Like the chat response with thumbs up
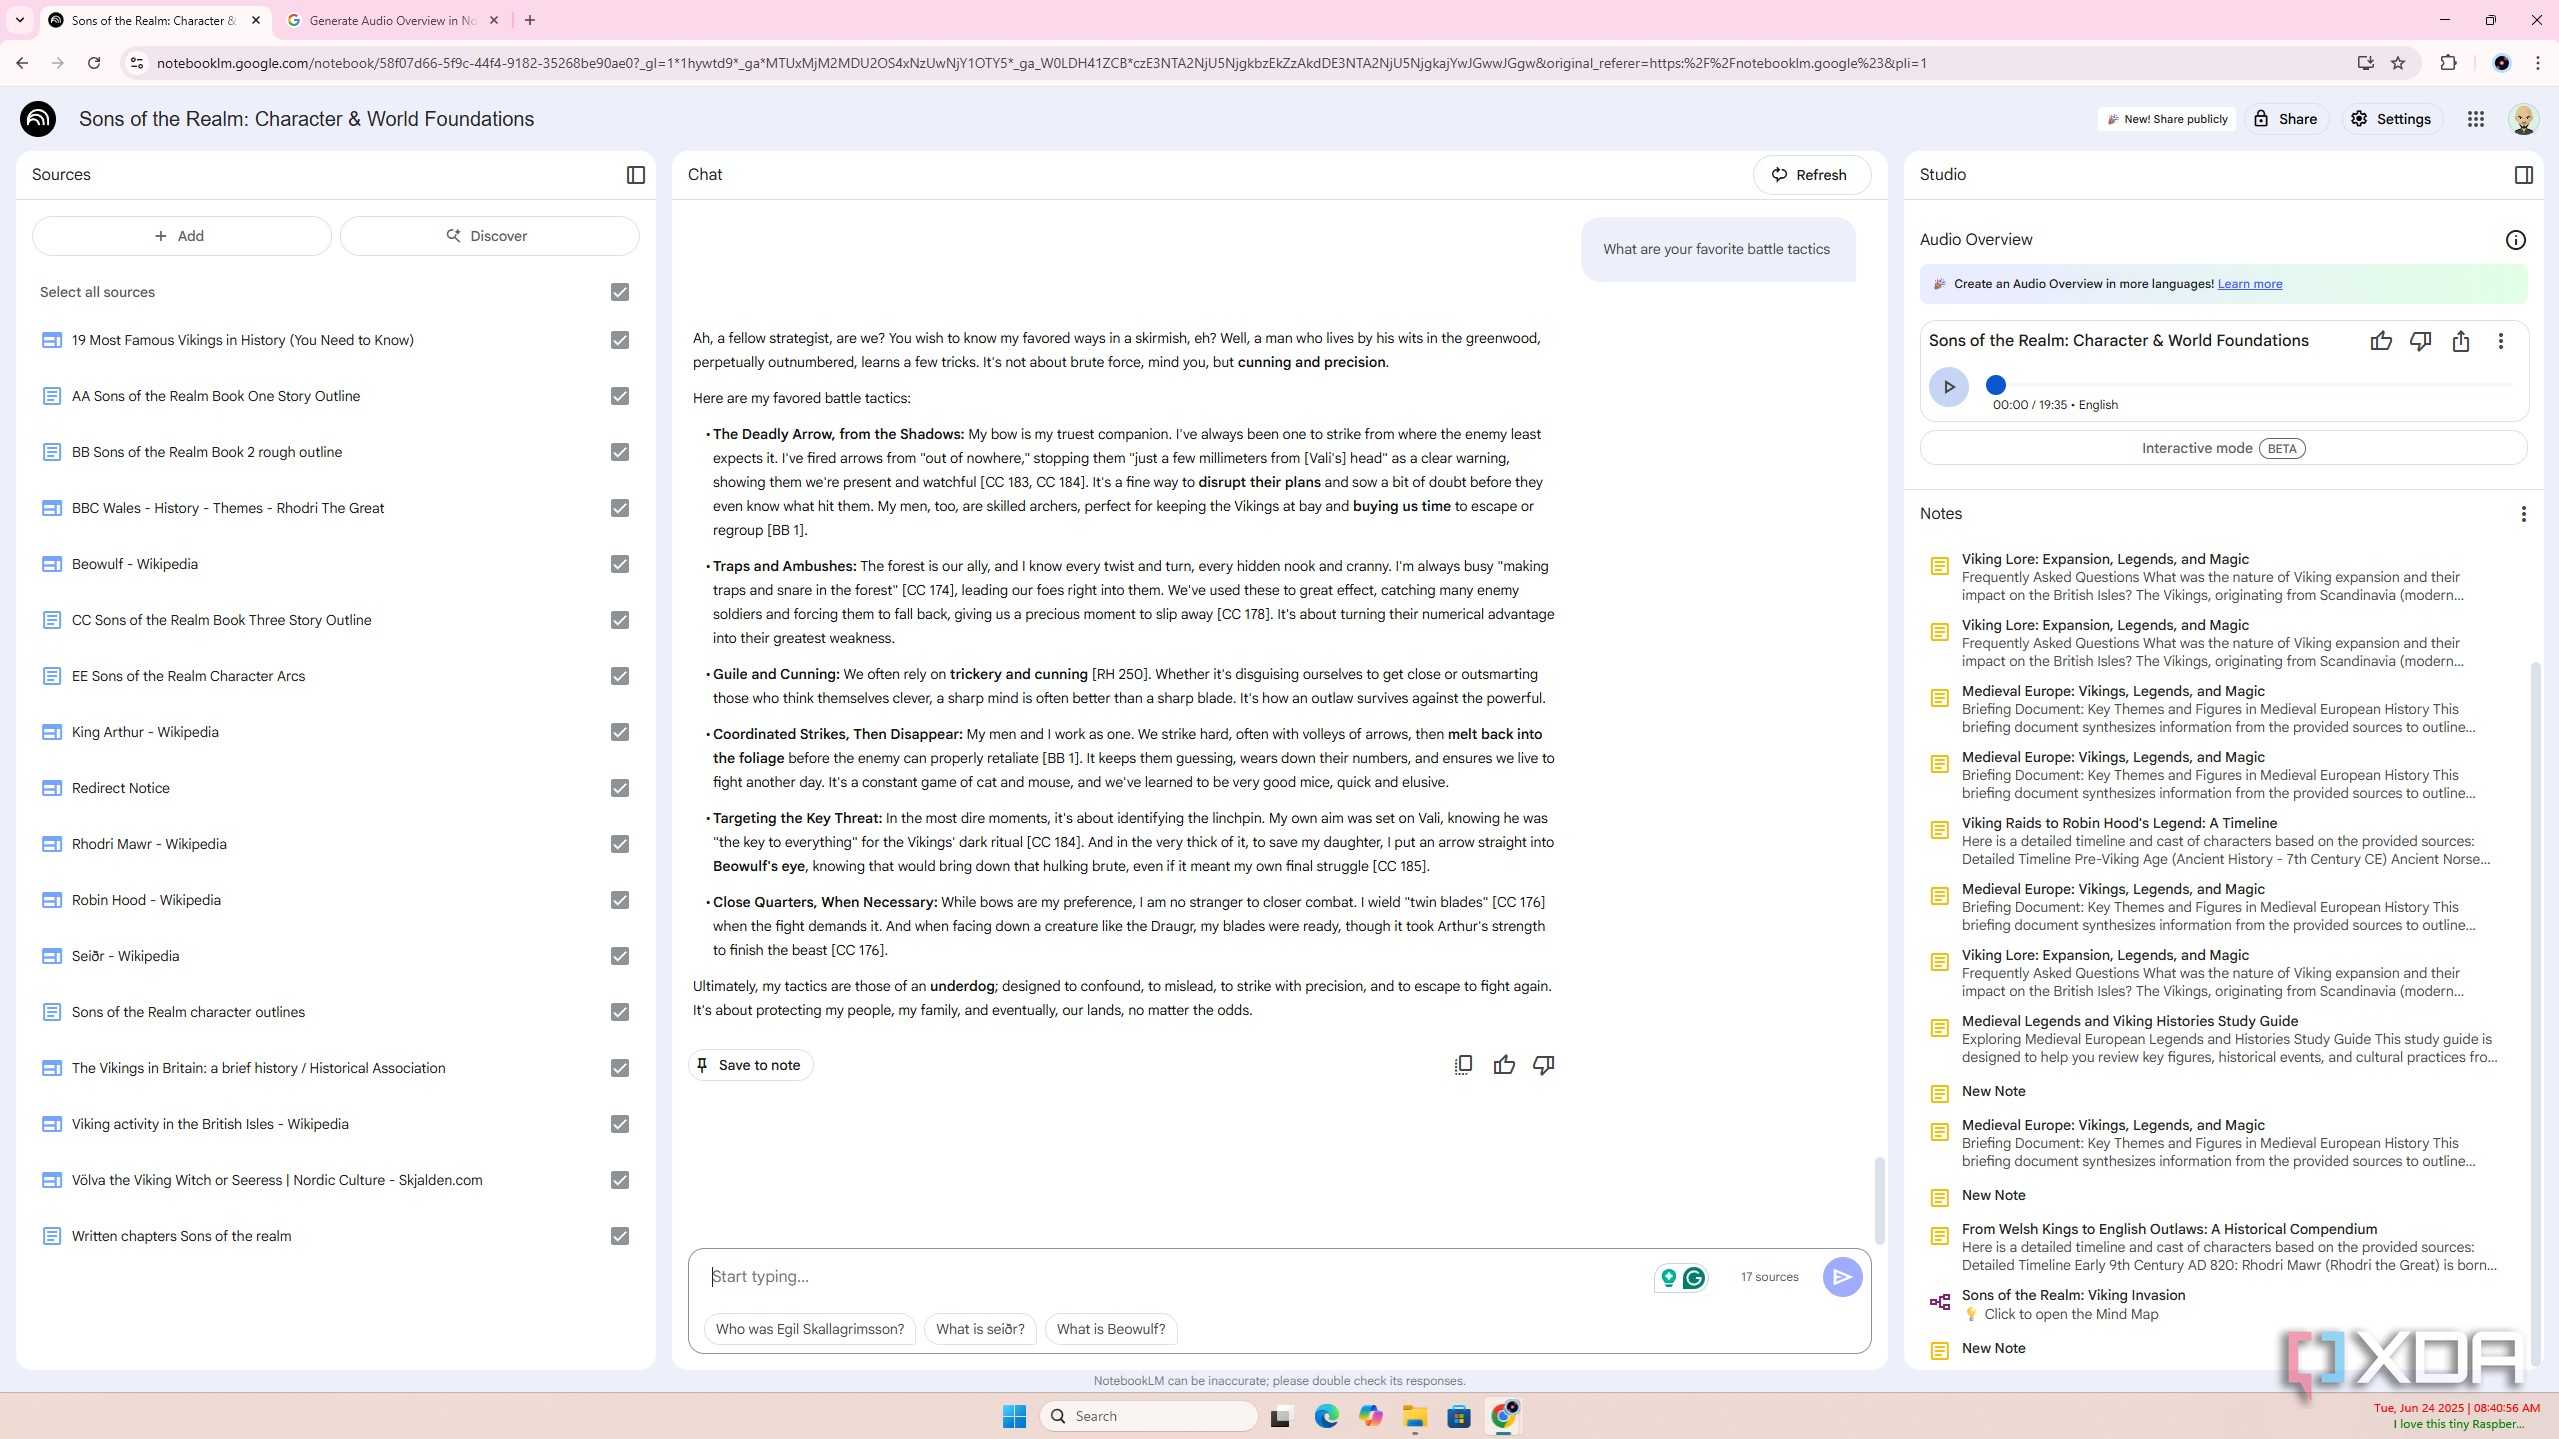 [1504, 1065]
